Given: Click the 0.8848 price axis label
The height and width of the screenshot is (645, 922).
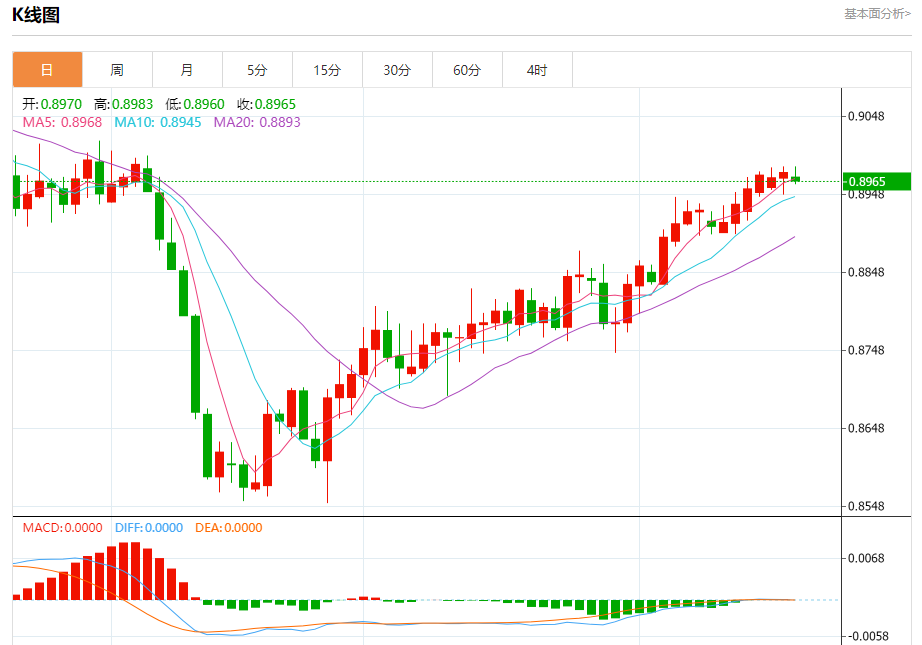Looking at the screenshot, I should 866,272.
